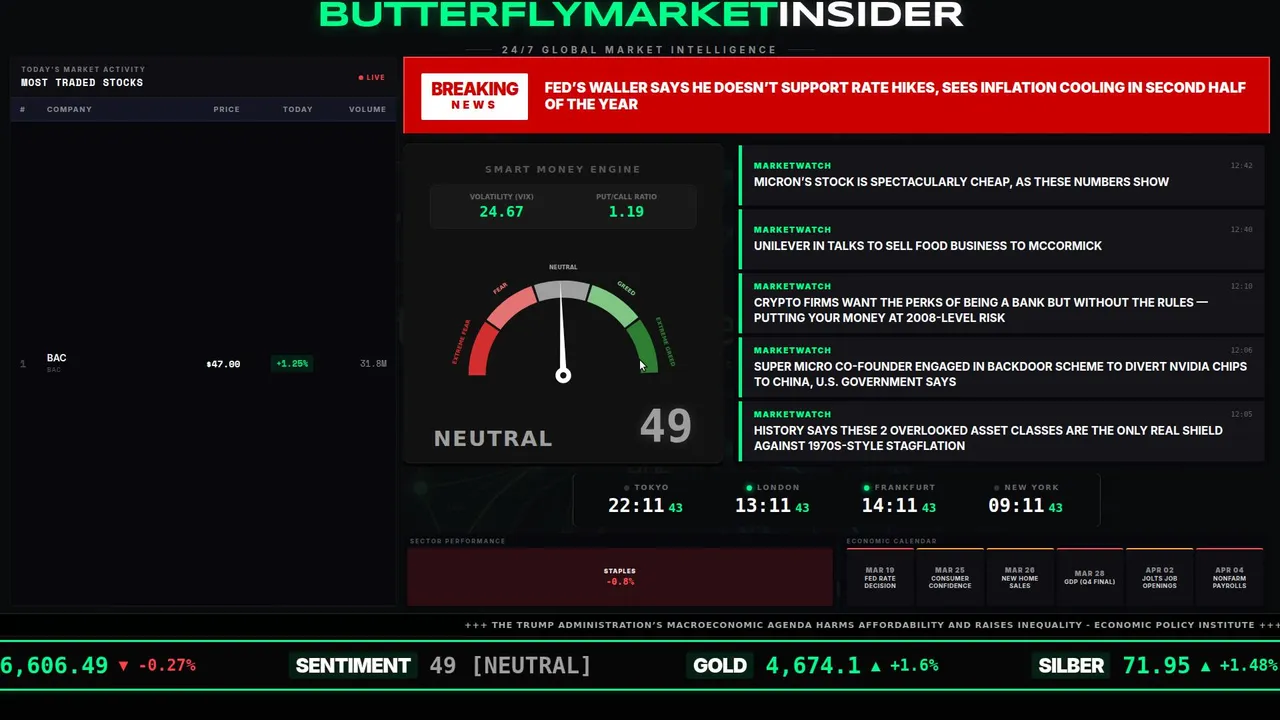Click the Frankfurt market open dot

(867, 488)
